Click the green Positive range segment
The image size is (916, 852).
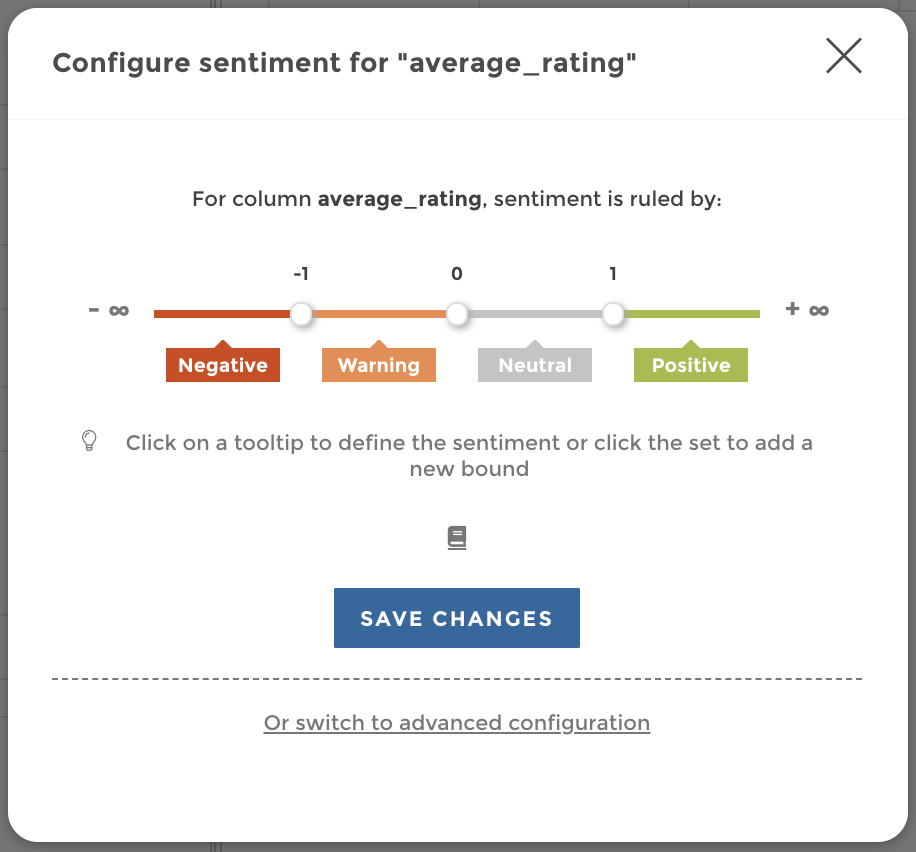point(692,314)
